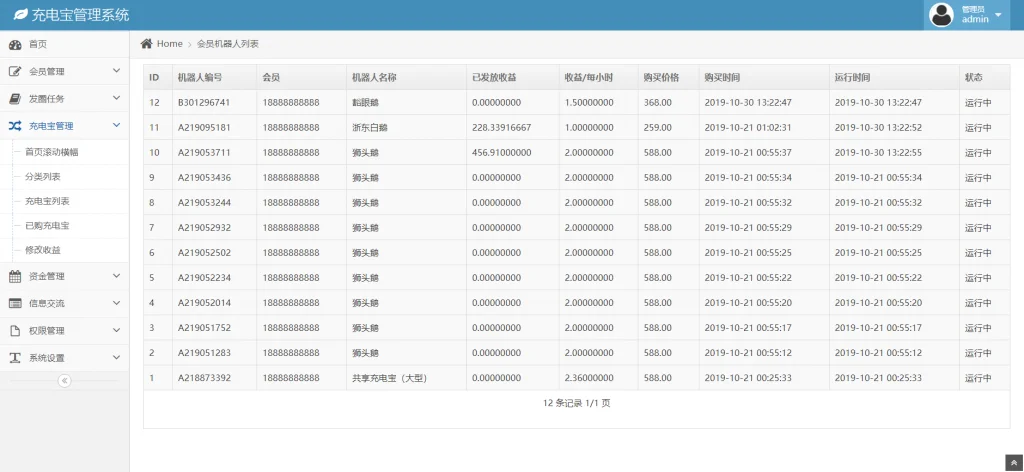Image resolution: width=1024 pixels, height=472 pixels.
Task: Click the list icon beside 信息交流
Action: pyautogui.click(x=15, y=304)
